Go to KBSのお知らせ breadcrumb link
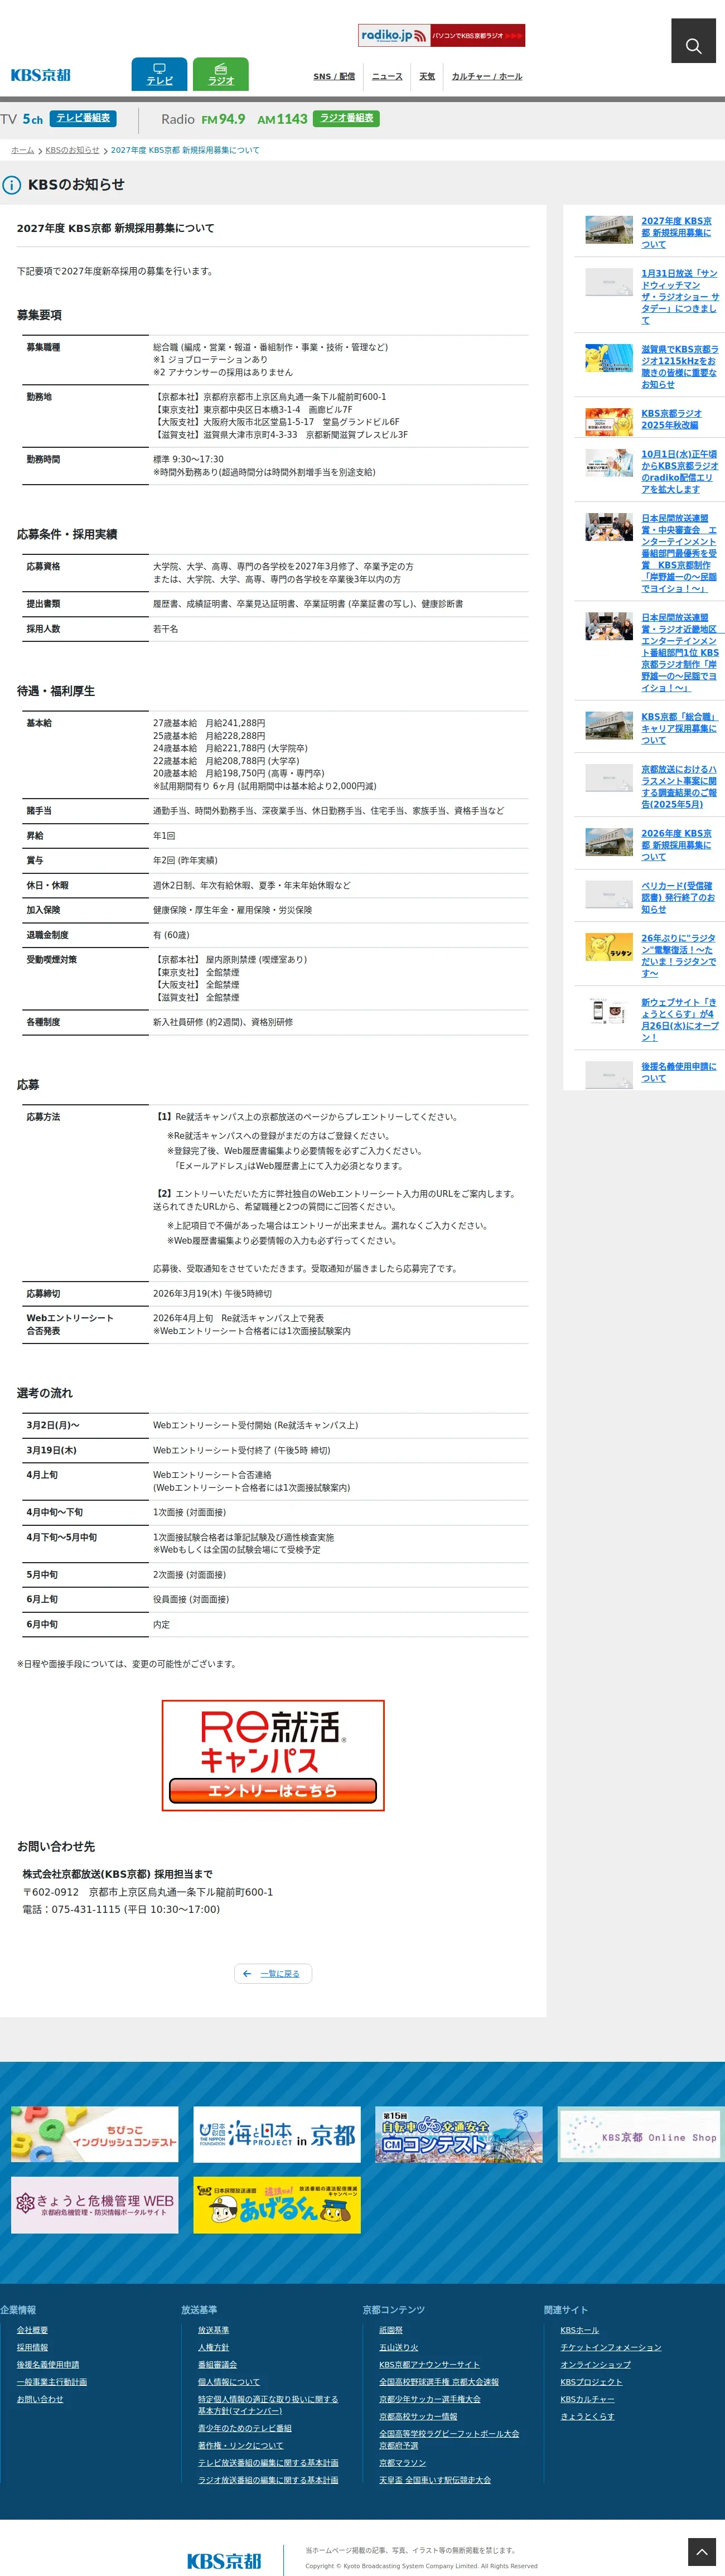 (72, 150)
